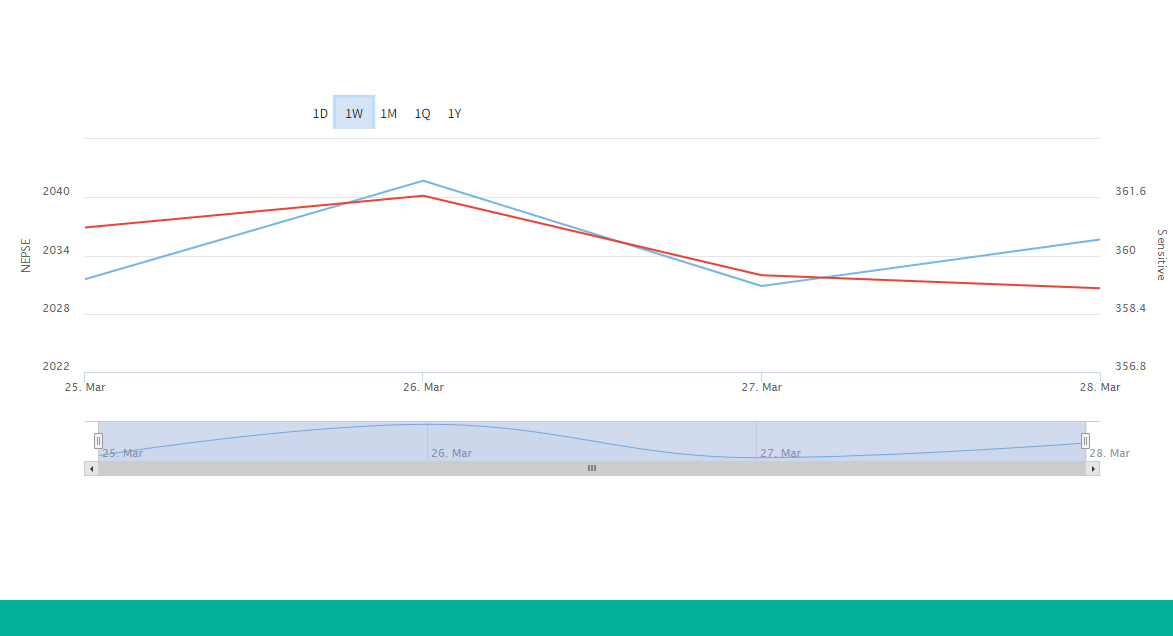The image size is (1173, 636).
Task: Click the 2040 label on NEPSE axis
Action: tap(56, 192)
